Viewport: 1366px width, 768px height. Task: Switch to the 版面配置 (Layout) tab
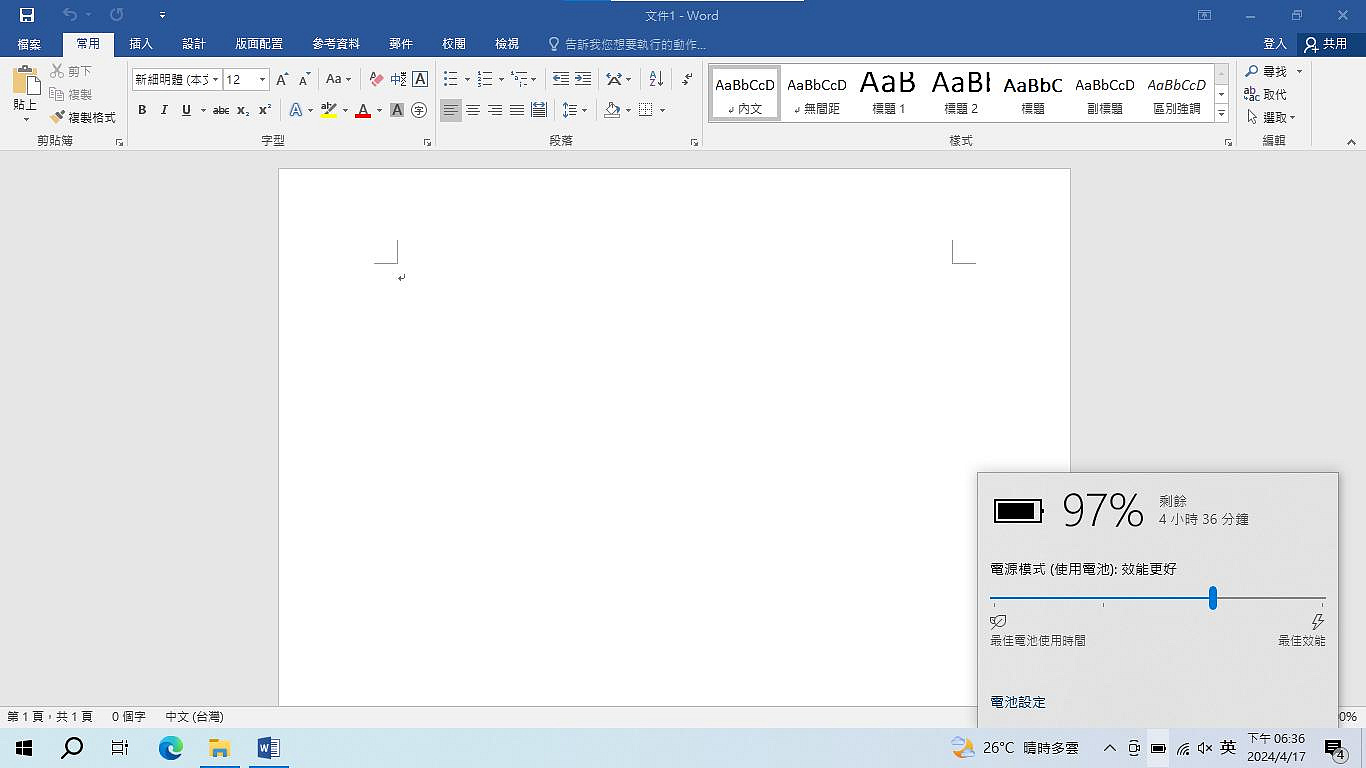click(259, 44)
